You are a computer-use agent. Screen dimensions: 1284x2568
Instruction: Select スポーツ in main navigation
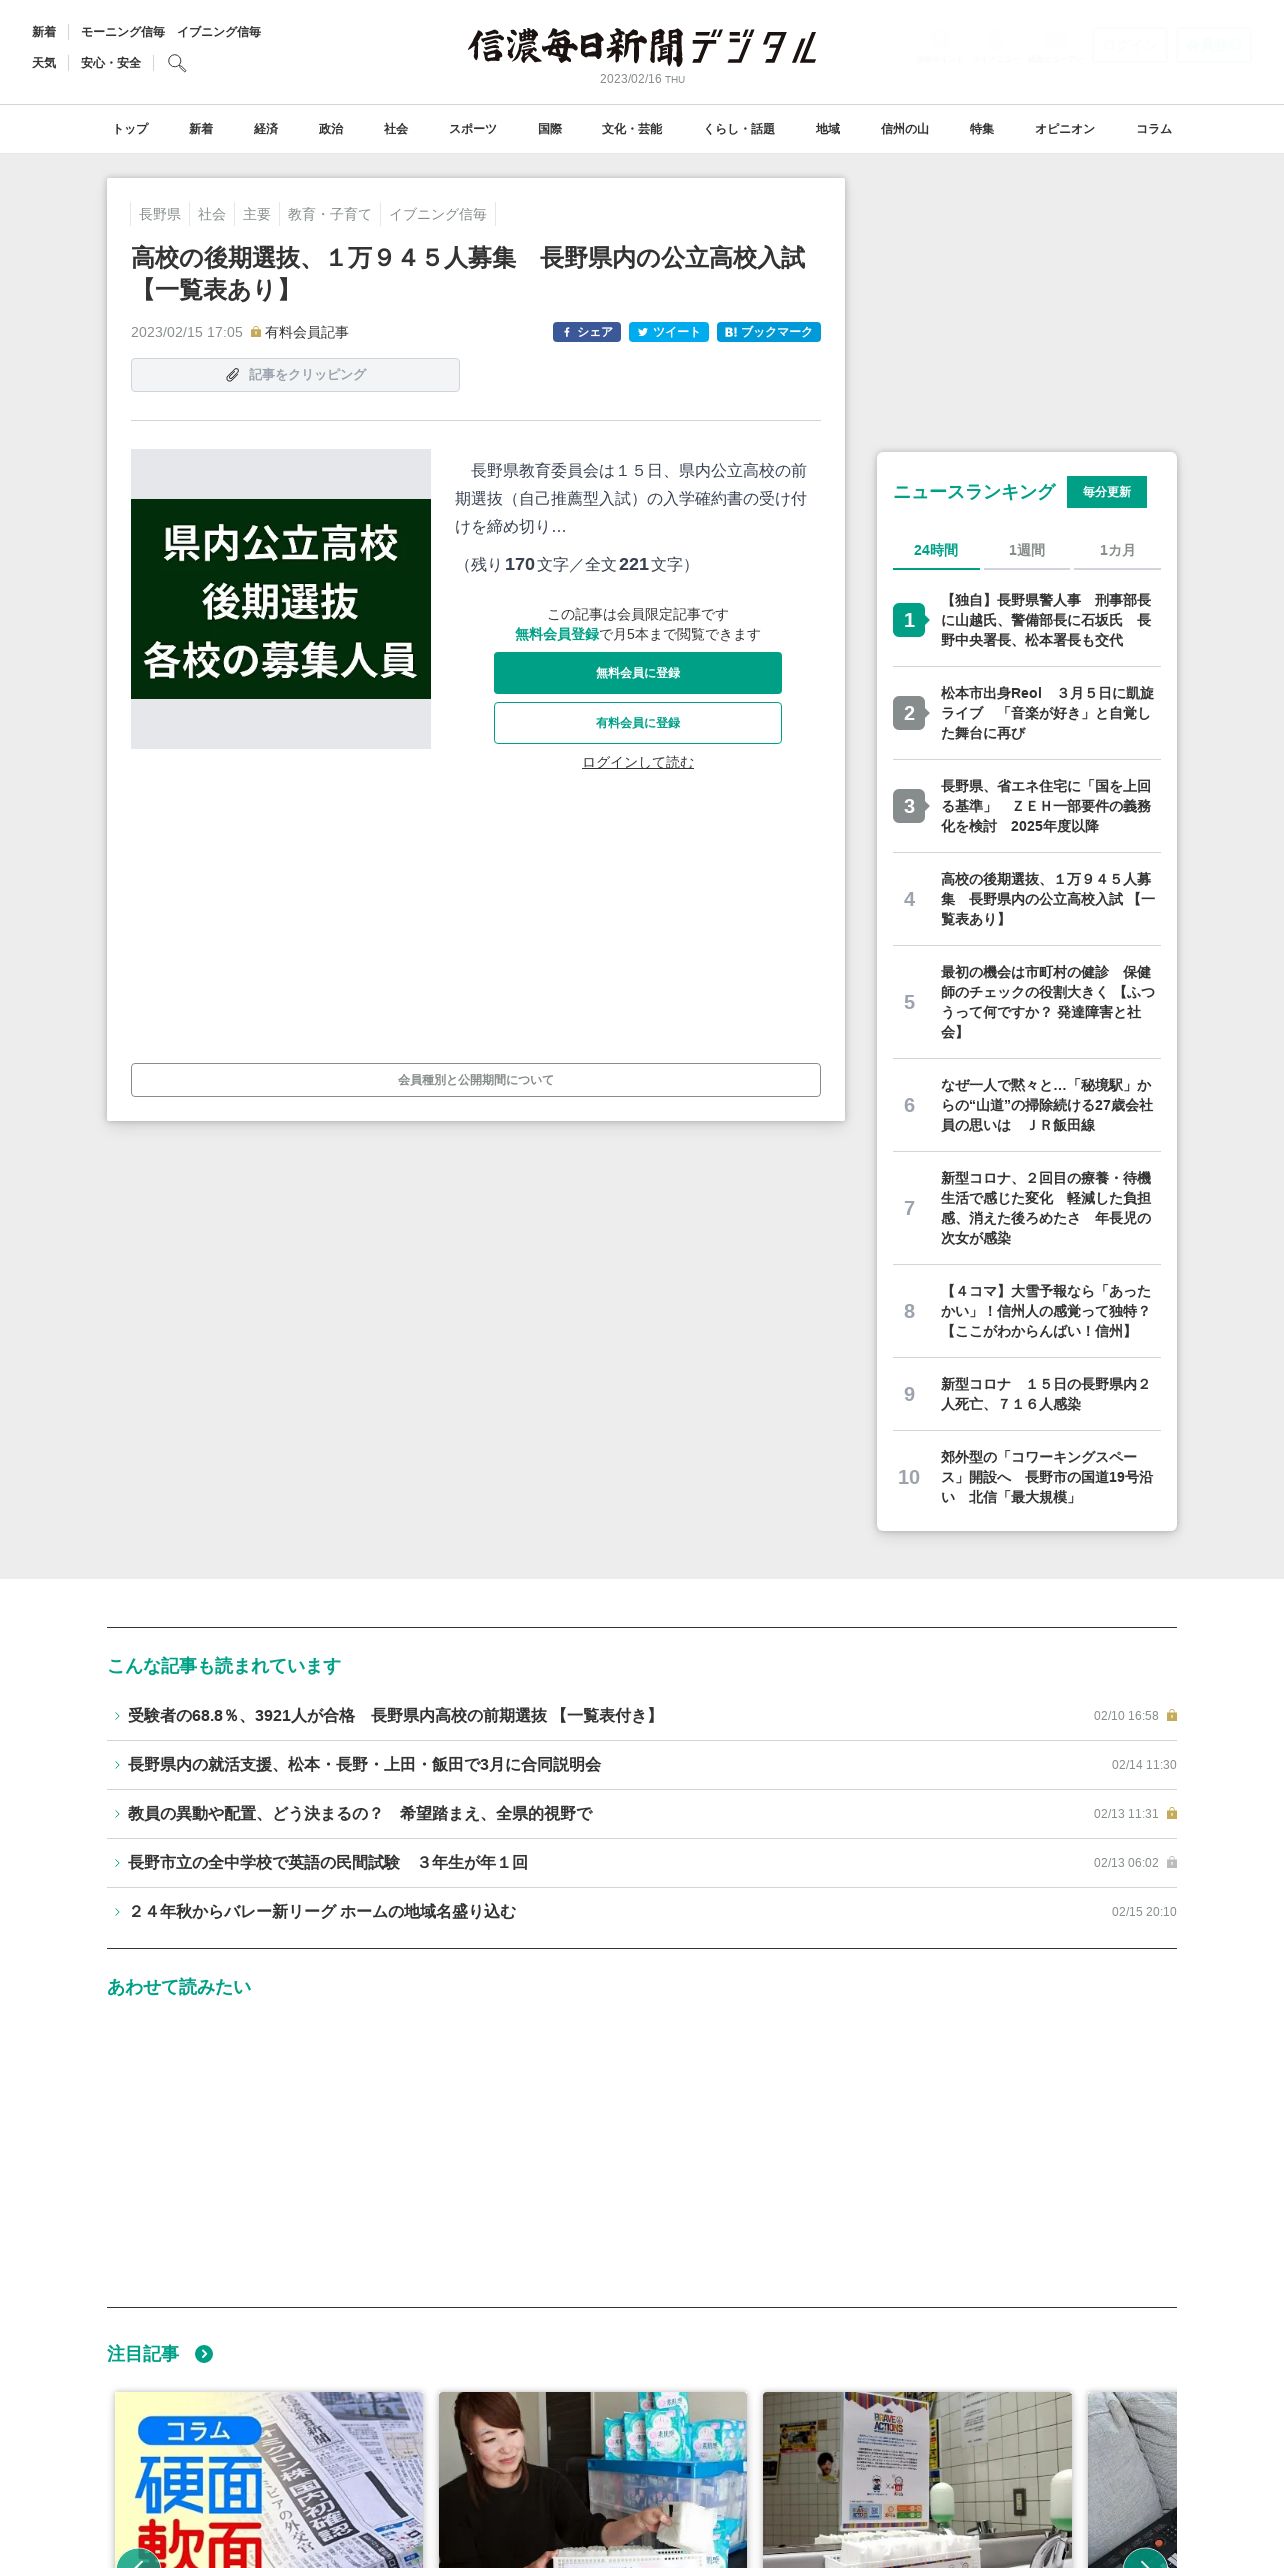tap(473, 129)
